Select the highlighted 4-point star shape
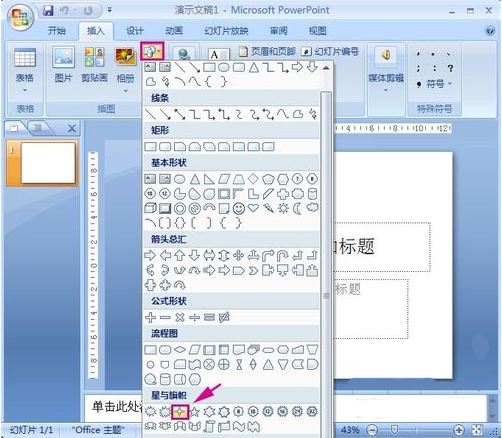The image size is (502, 438). (180, 412)
